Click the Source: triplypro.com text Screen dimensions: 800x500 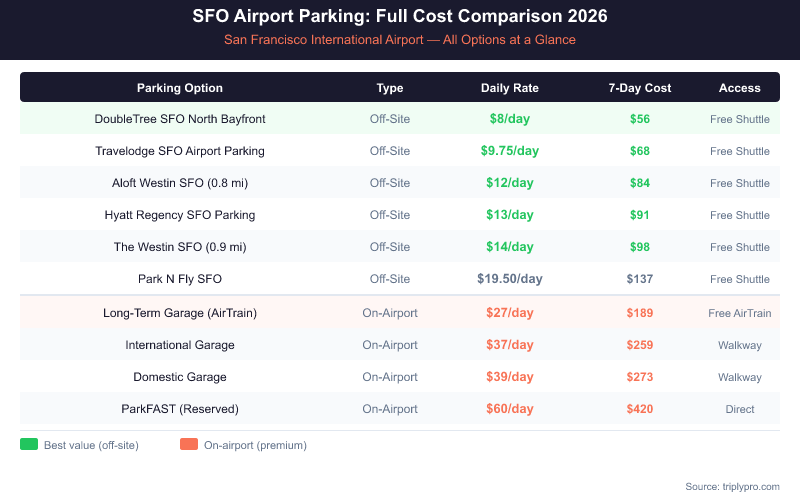point(732,486)
